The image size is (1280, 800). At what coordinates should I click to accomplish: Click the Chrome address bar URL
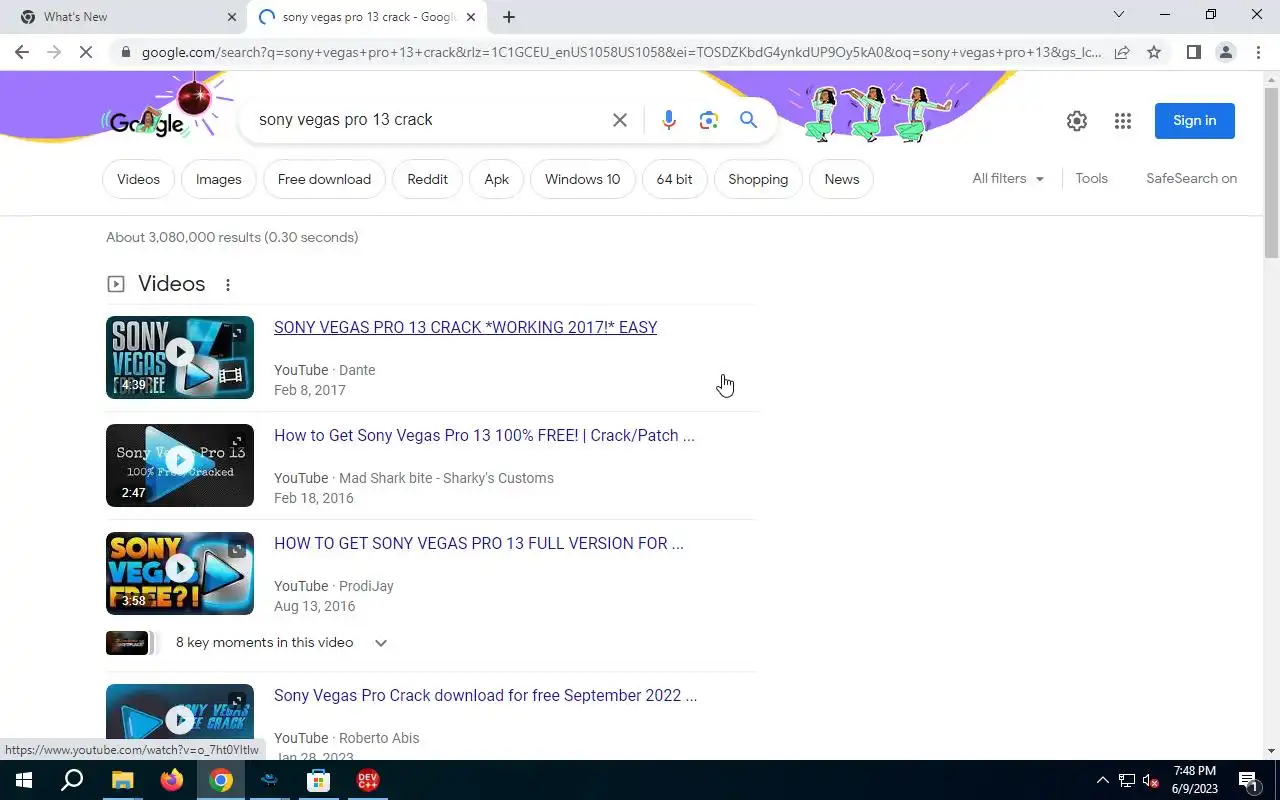point(620,52)
